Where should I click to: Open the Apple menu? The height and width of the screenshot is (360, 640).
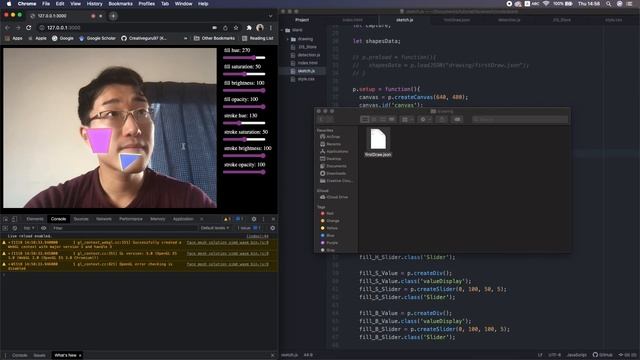pos(9,4)
